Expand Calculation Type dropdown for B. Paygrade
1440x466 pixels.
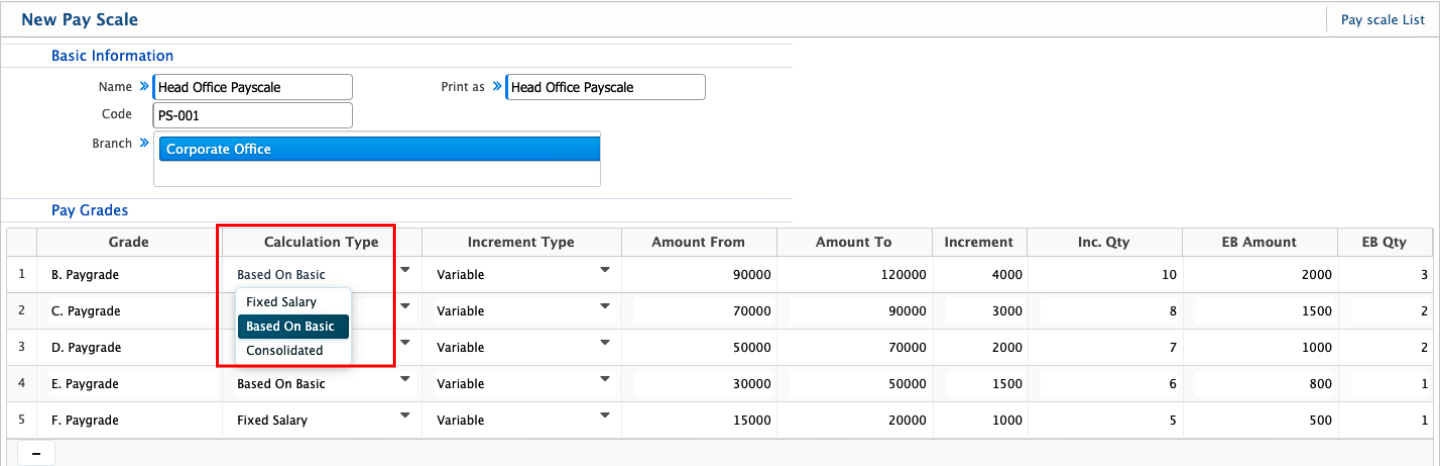pos(405,271)
